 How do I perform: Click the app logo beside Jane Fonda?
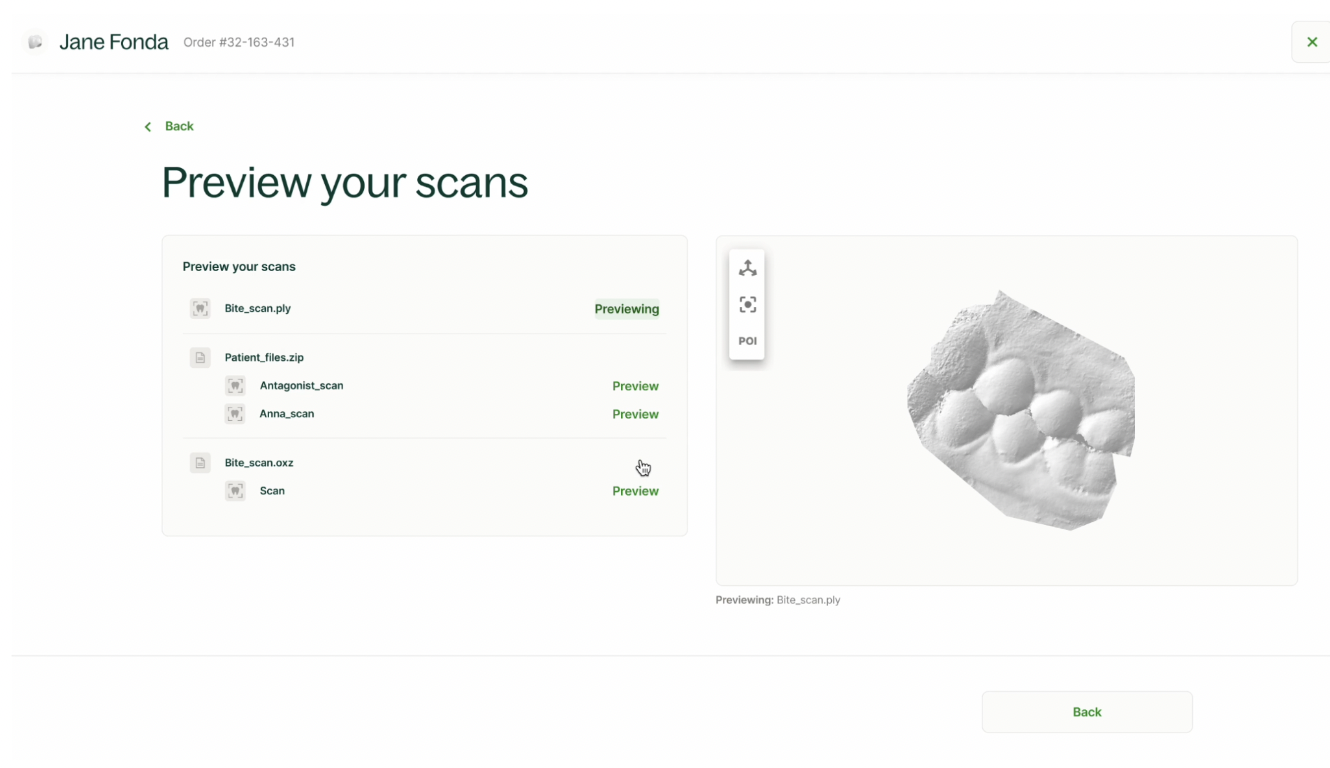click(35, 42)
